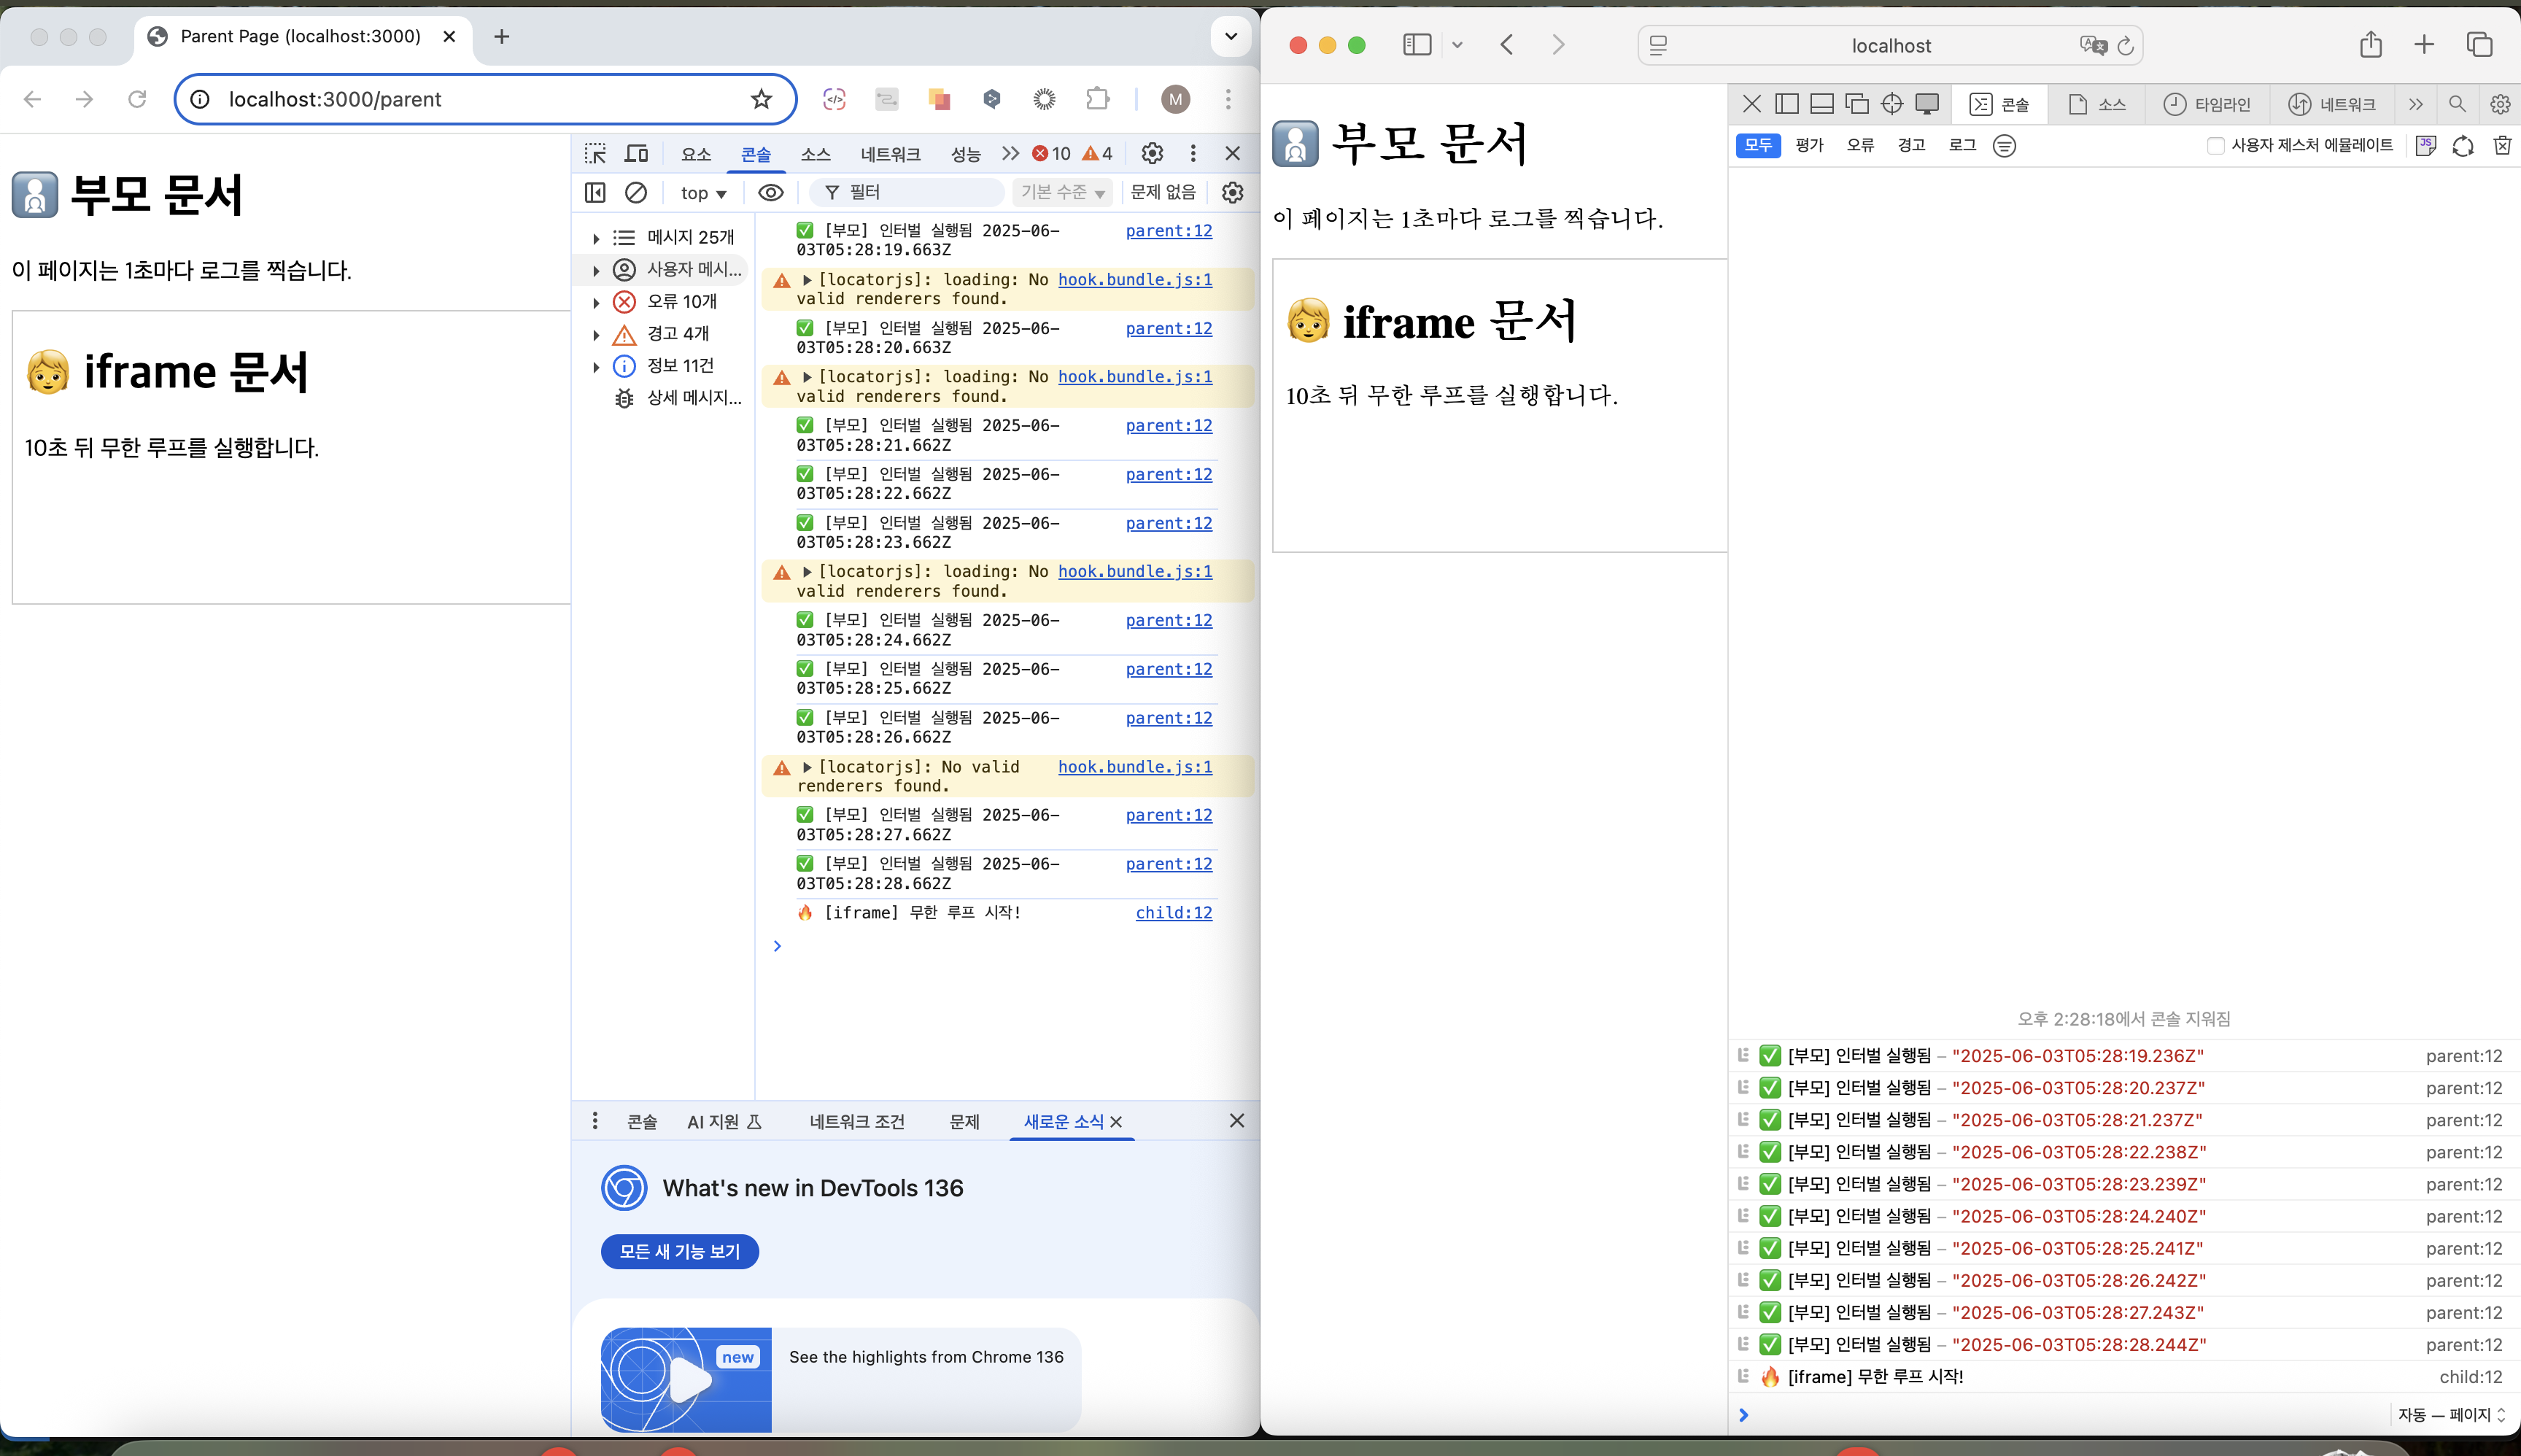Open the top context dropdown
This screenshot has width=2521, height=1456.
point(703,193)
